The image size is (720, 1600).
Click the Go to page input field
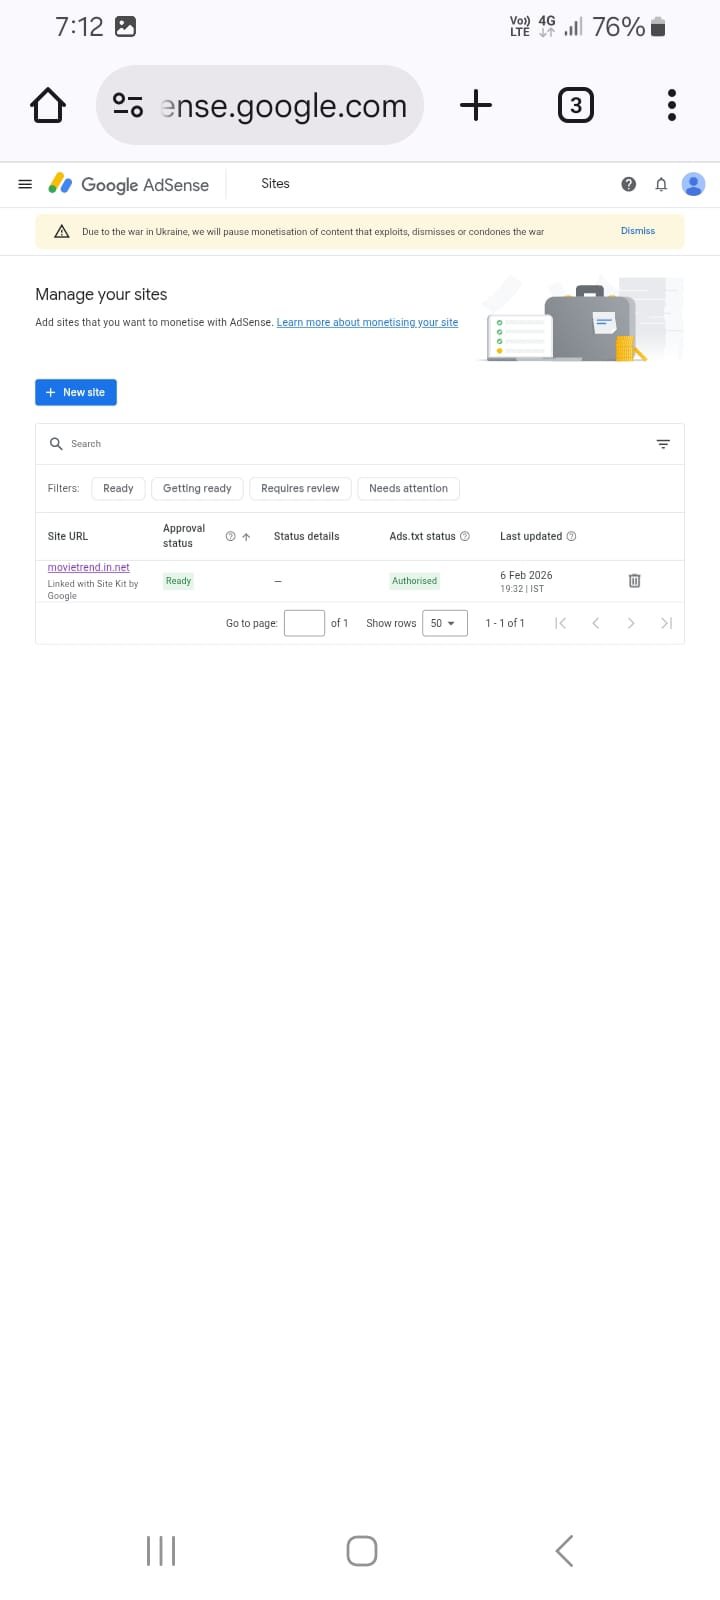click(304, 623)
